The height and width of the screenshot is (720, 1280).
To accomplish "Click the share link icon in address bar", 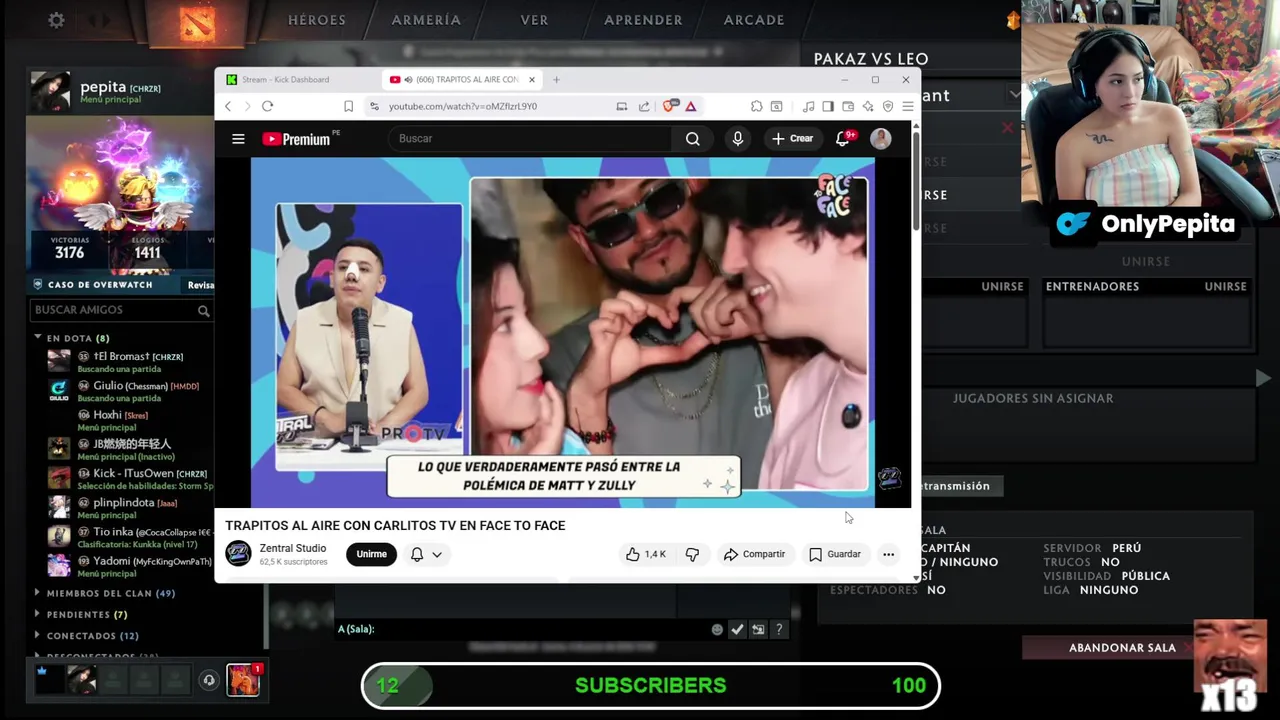I will click(x=644, y=106).
